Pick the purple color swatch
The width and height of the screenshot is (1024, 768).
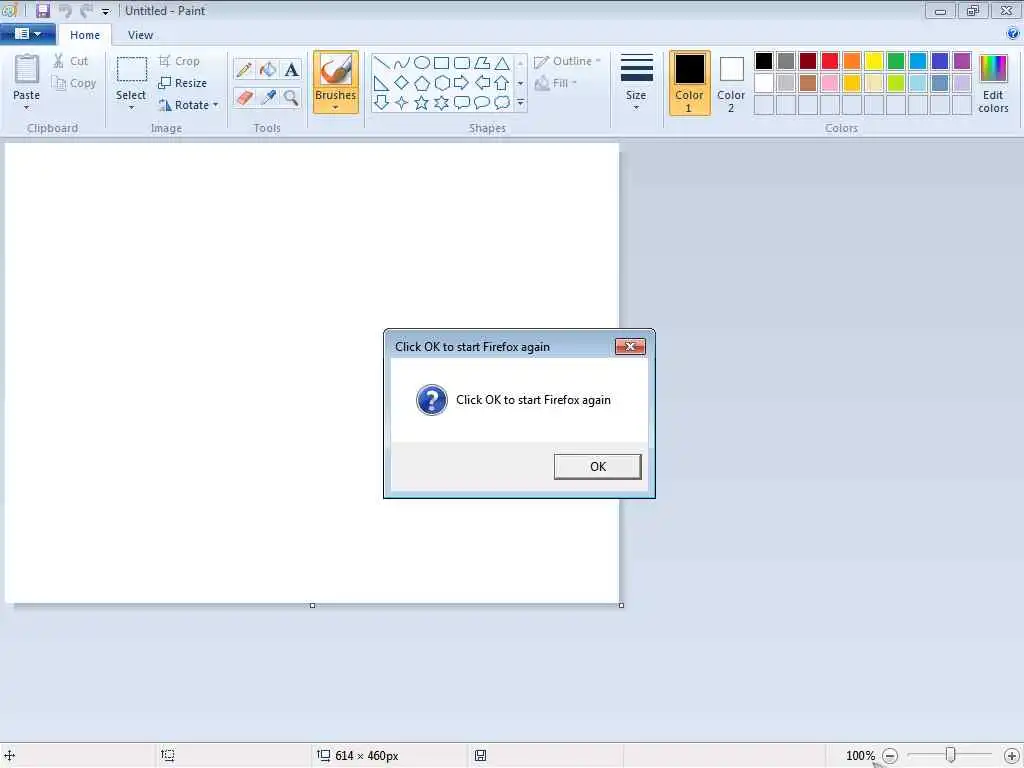(x=962, y=61)
